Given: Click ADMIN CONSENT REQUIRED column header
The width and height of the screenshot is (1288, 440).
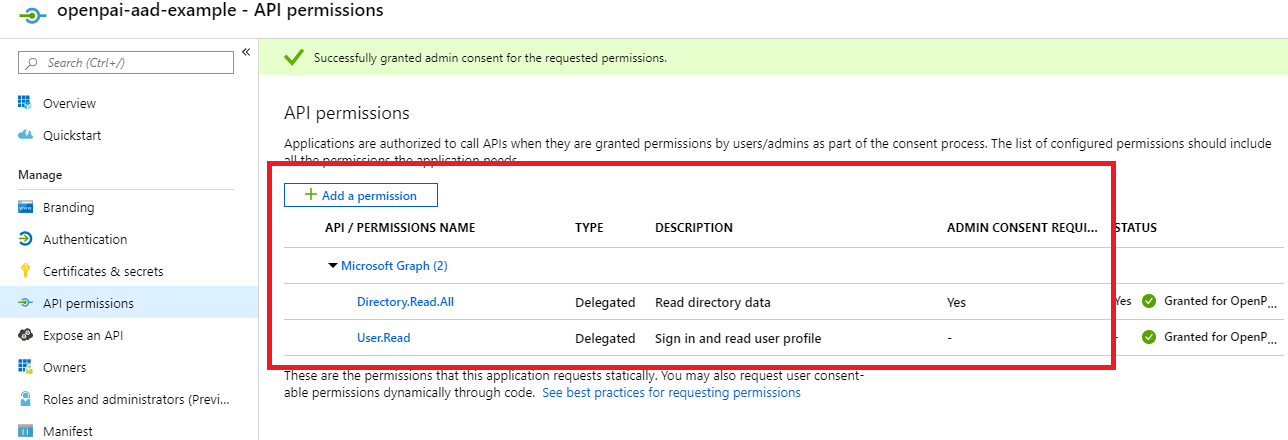Looking at the screenshot, I should pyautogui.click(x=1022, y=228).
